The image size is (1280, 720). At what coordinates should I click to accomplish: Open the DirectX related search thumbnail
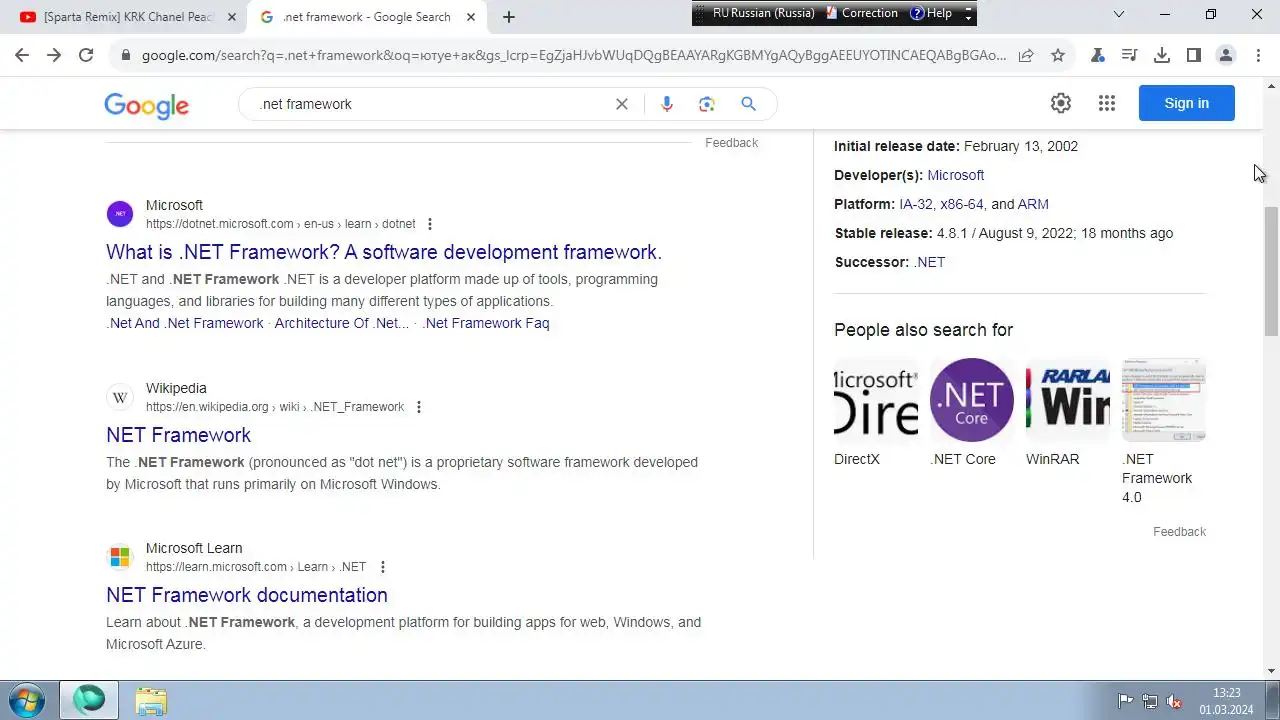[x=876, y=400]
